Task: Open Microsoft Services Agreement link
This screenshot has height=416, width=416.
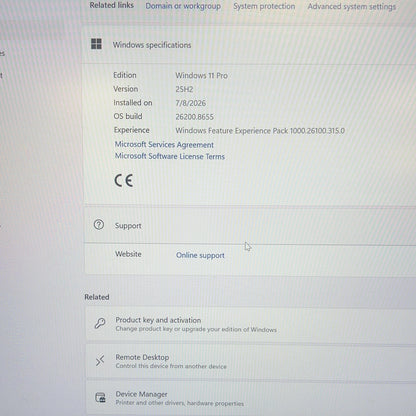Action: (x=164, y=144)
